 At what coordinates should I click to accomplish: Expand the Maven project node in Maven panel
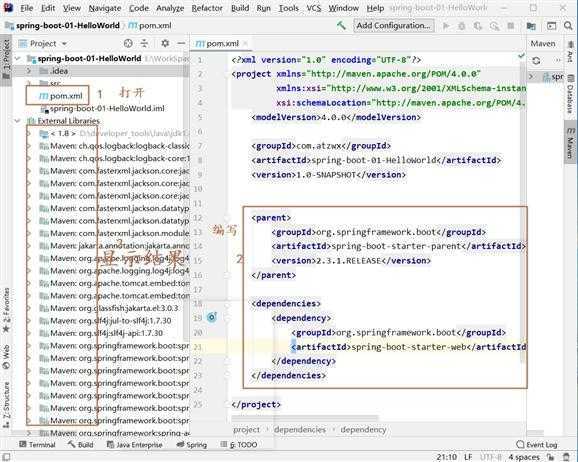(531, 77)
